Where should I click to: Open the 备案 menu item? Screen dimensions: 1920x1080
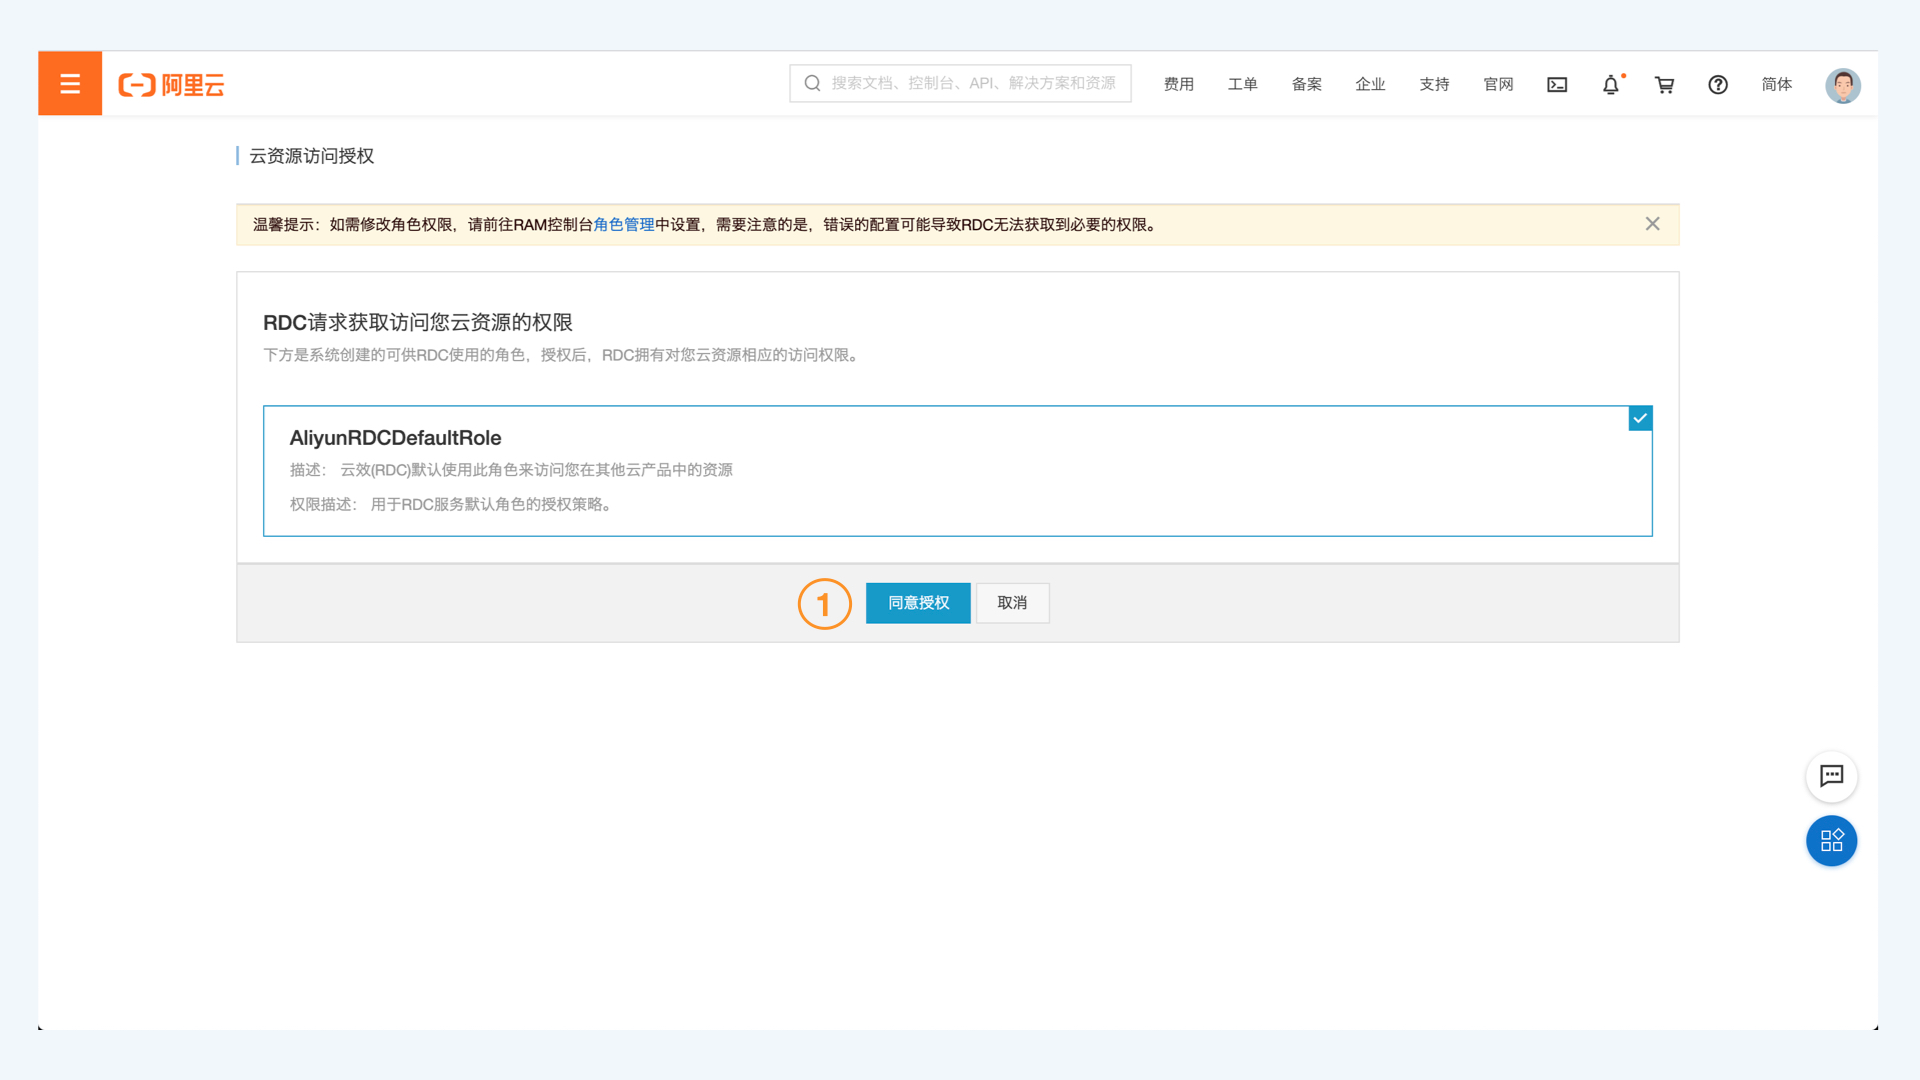pos(1306,85)
